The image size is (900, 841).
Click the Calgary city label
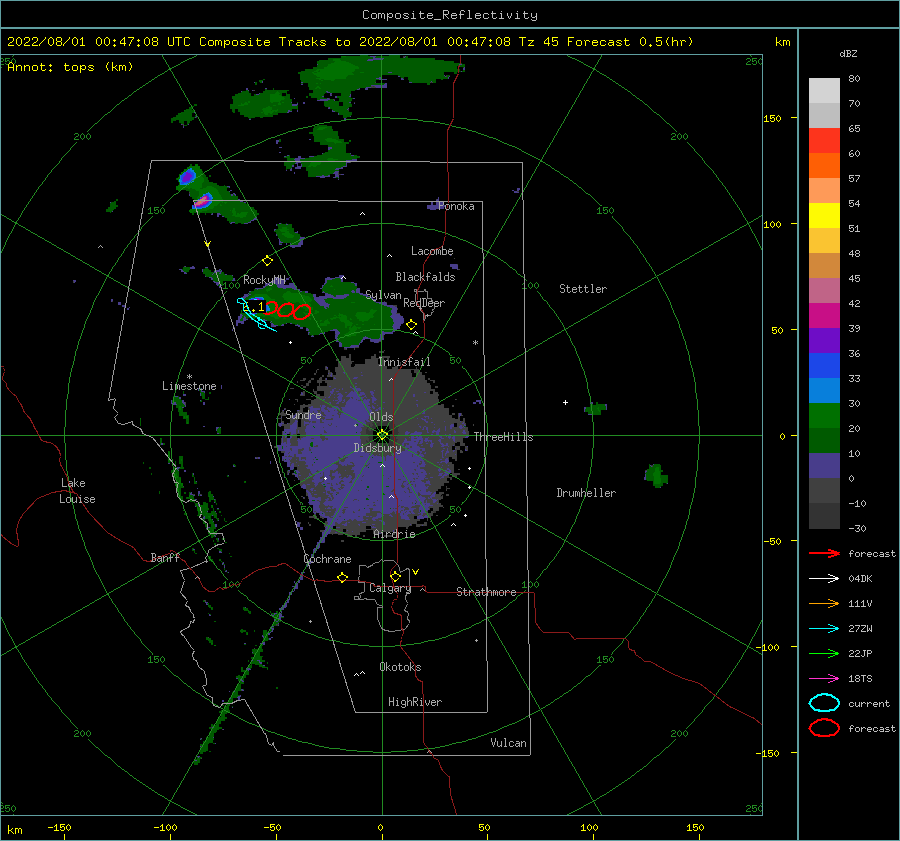(390, 588)
